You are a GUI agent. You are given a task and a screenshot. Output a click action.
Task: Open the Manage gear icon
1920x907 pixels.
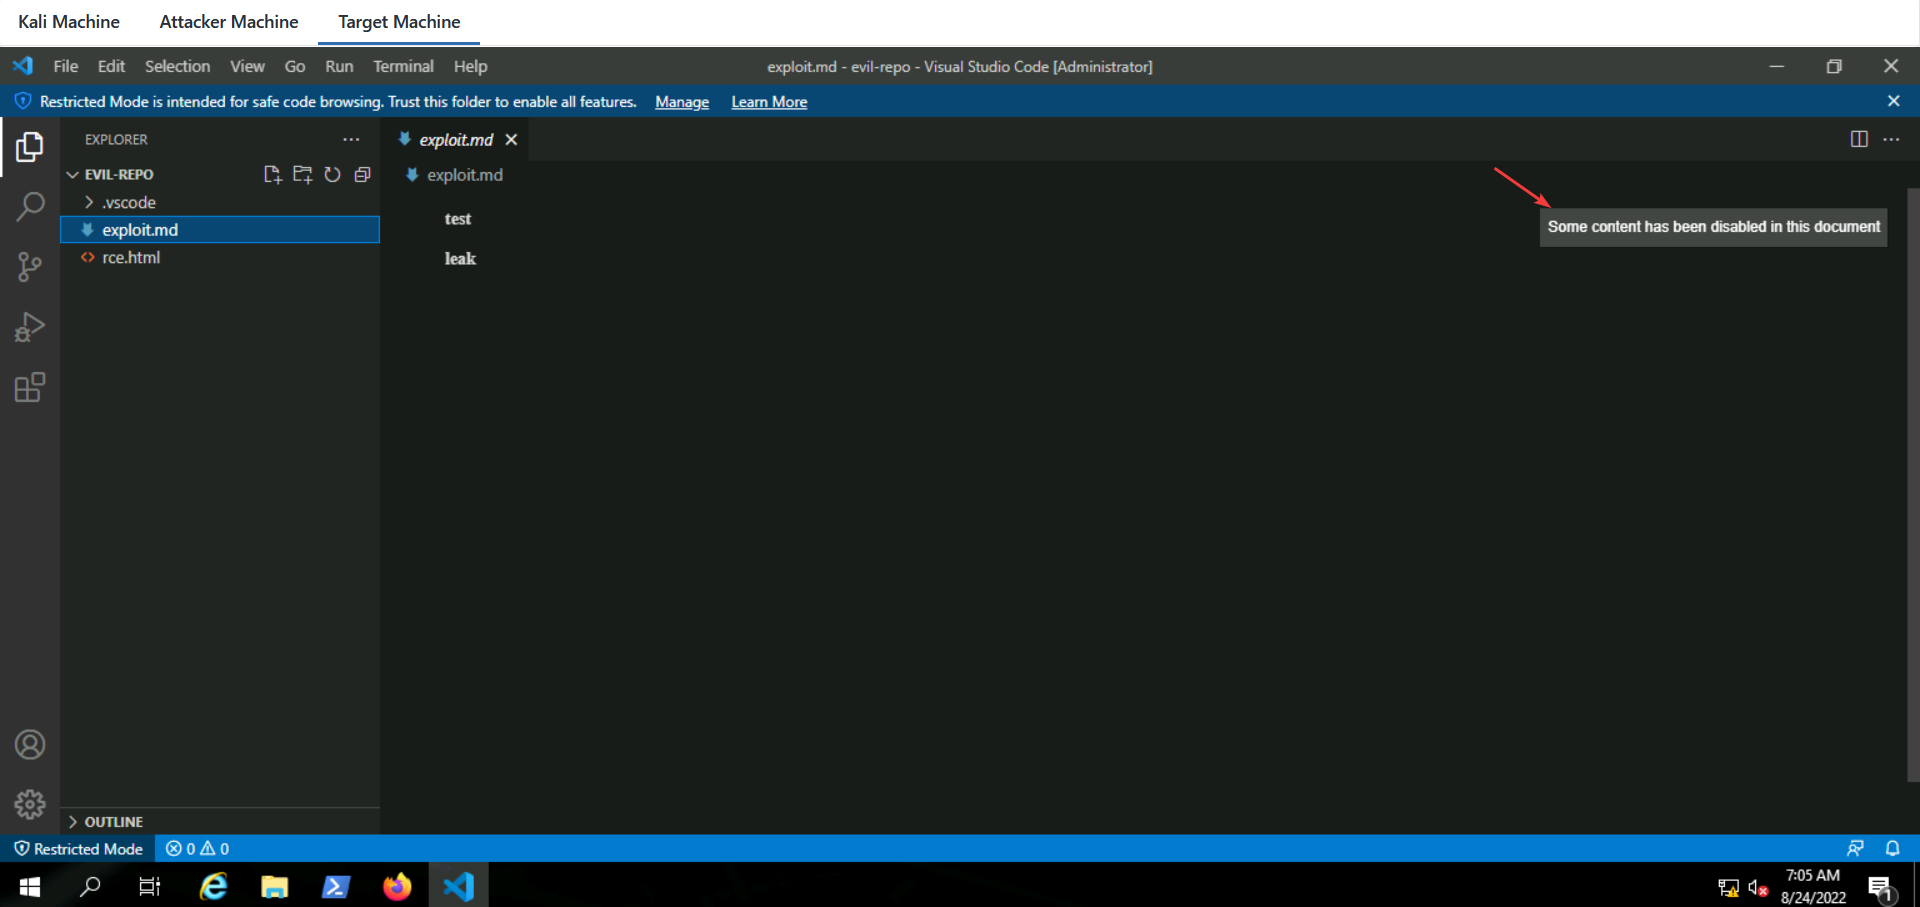pyautogui.click(x=30, y=804)
